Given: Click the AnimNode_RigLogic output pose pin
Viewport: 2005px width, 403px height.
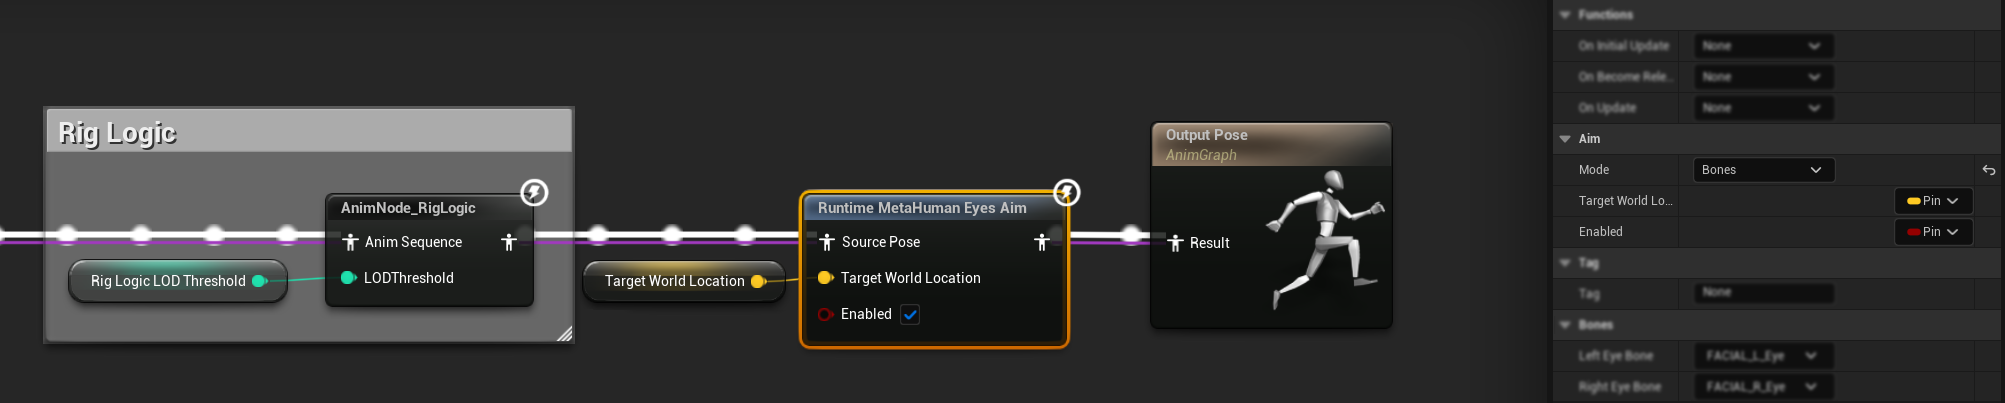Looking at the screenshot, I should click(x=508, y=242).
